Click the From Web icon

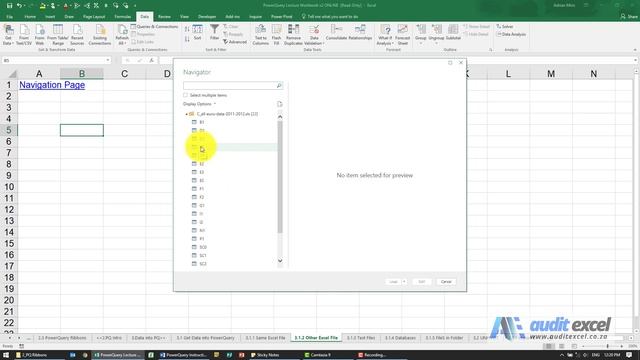click(x=40, y=34)
